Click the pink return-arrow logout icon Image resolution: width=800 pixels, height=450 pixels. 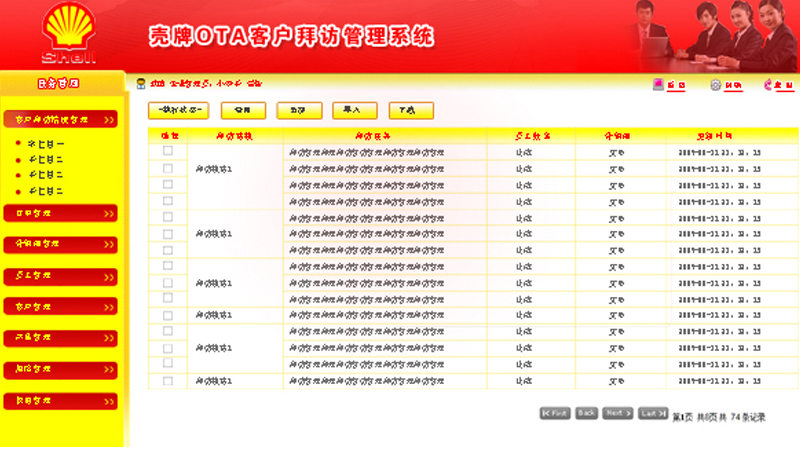pos(768,85)
